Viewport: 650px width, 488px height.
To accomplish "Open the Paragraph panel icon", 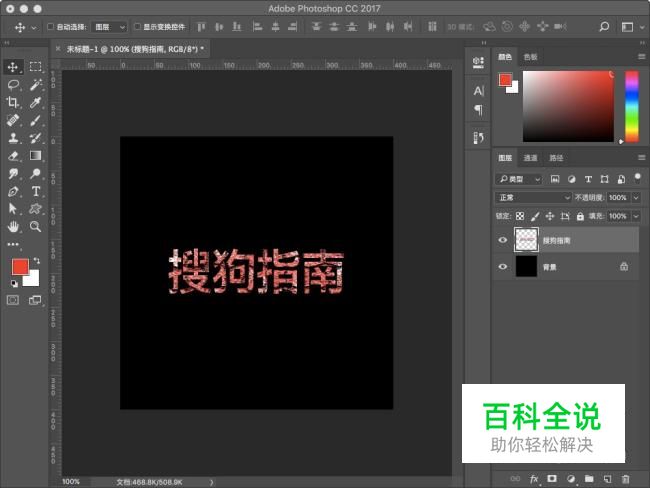I will pyautogui.click(x=478, y=110).
